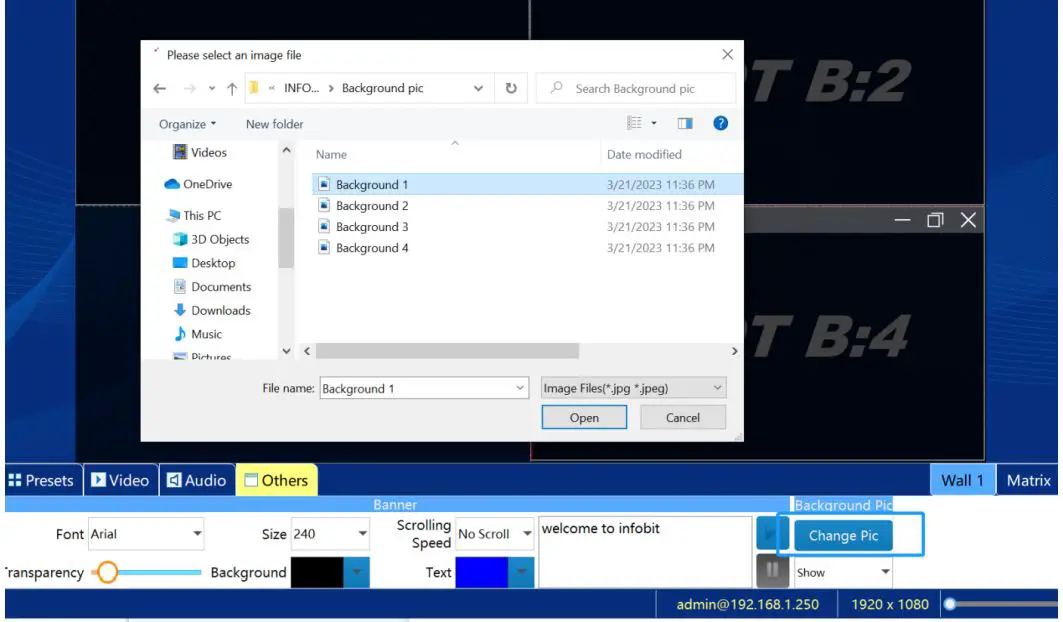
Task: Expand the address bar path dropdown
Action: 478,88
